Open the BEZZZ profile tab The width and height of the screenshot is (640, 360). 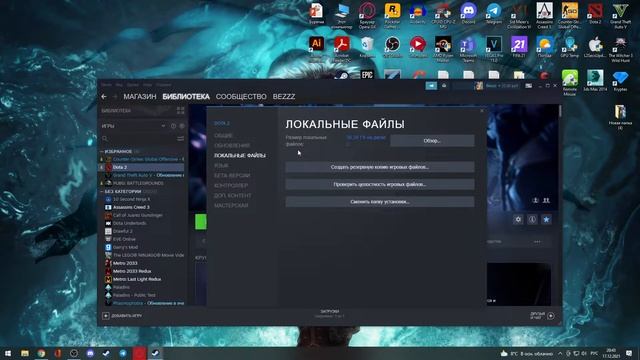tap(284, 97)
